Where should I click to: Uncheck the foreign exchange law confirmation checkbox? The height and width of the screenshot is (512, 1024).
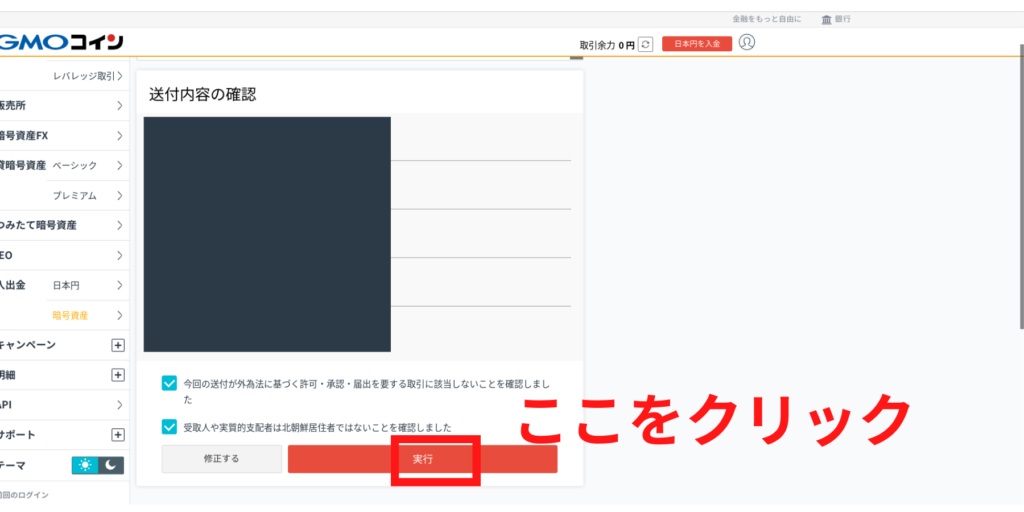click(169, 383)
